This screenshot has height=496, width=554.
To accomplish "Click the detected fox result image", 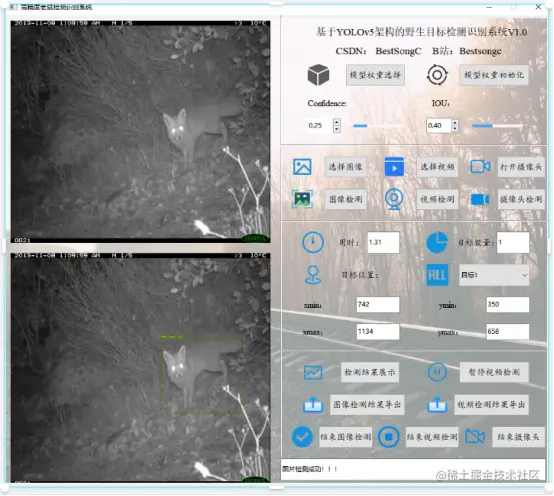I will [140, 367].
